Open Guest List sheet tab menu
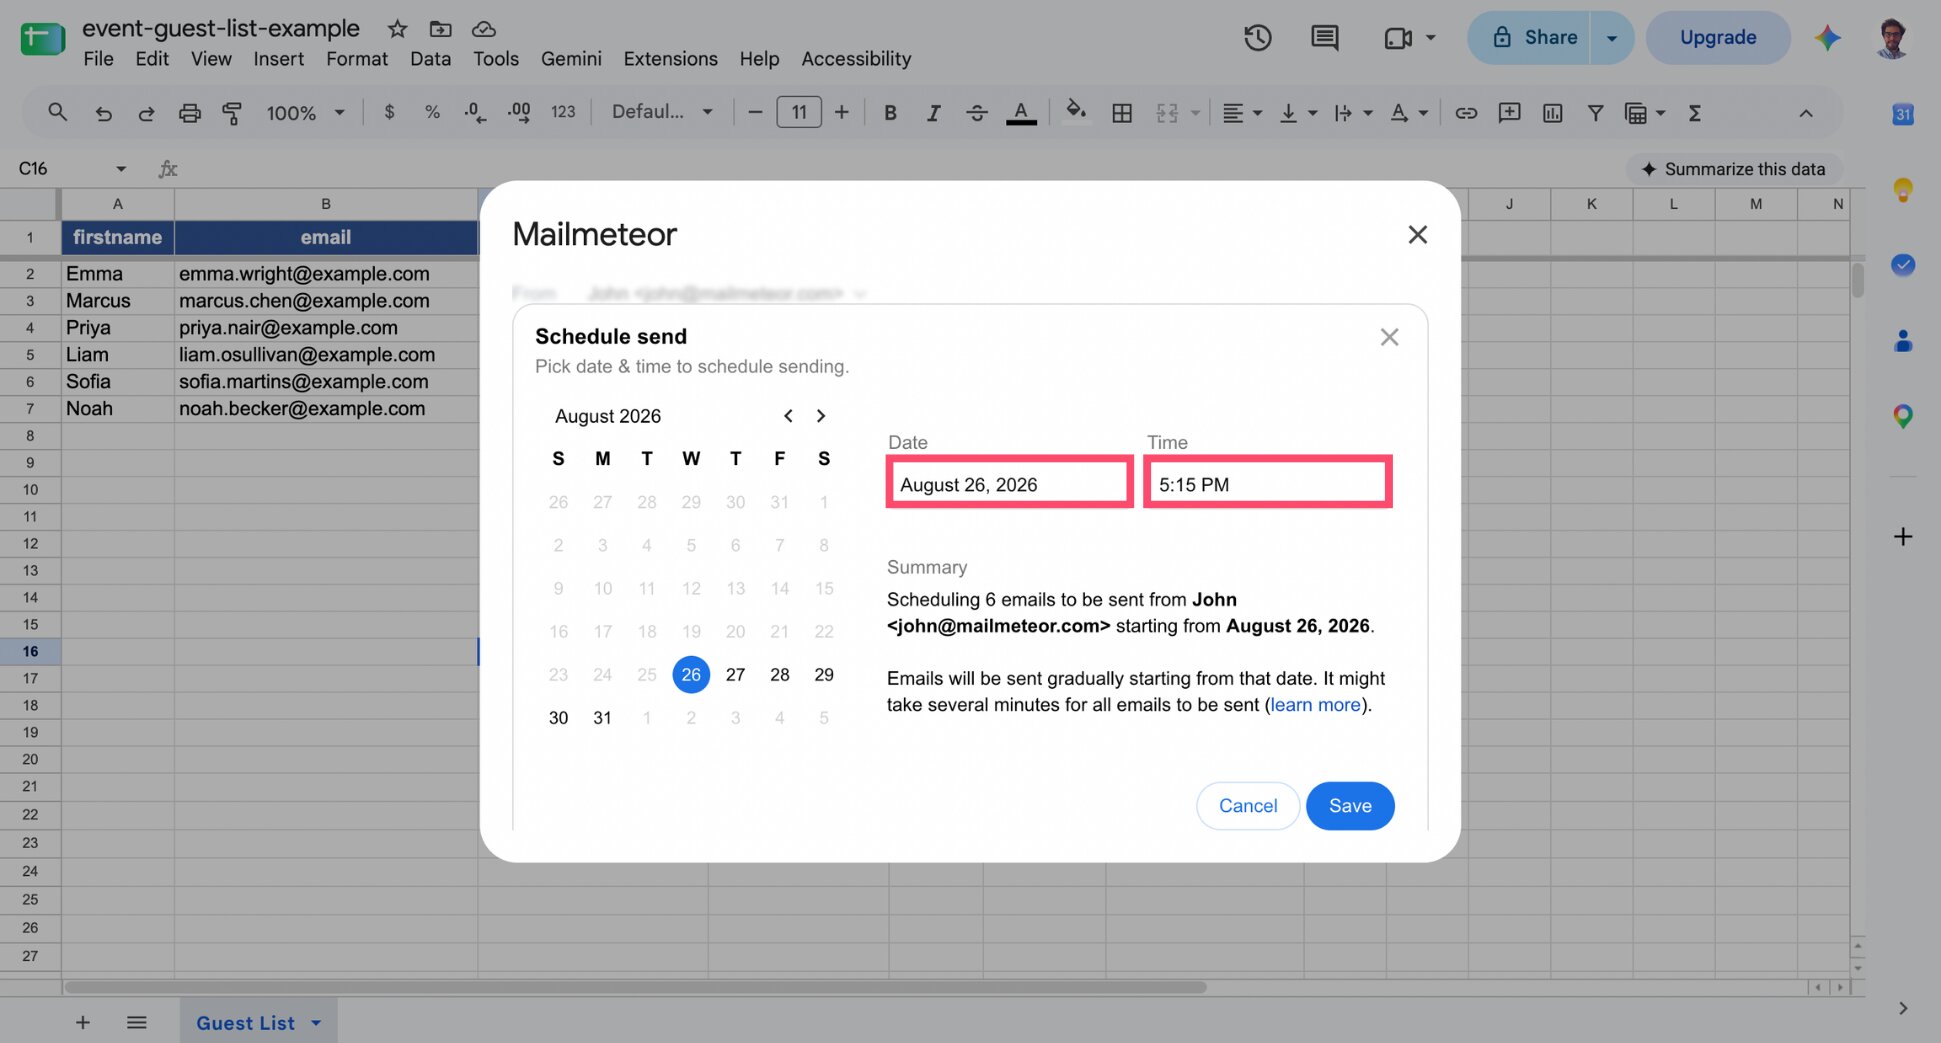 pyautogui.click(x=316, y=1022)
